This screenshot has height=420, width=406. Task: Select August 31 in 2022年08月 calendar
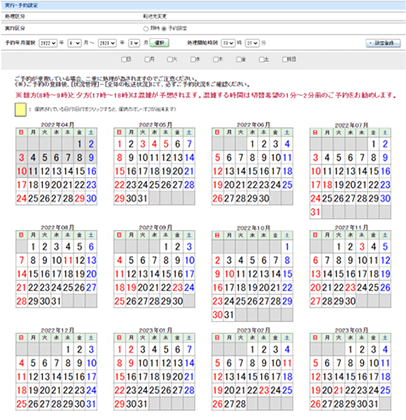pyautogui.click(x=56, y=301)
